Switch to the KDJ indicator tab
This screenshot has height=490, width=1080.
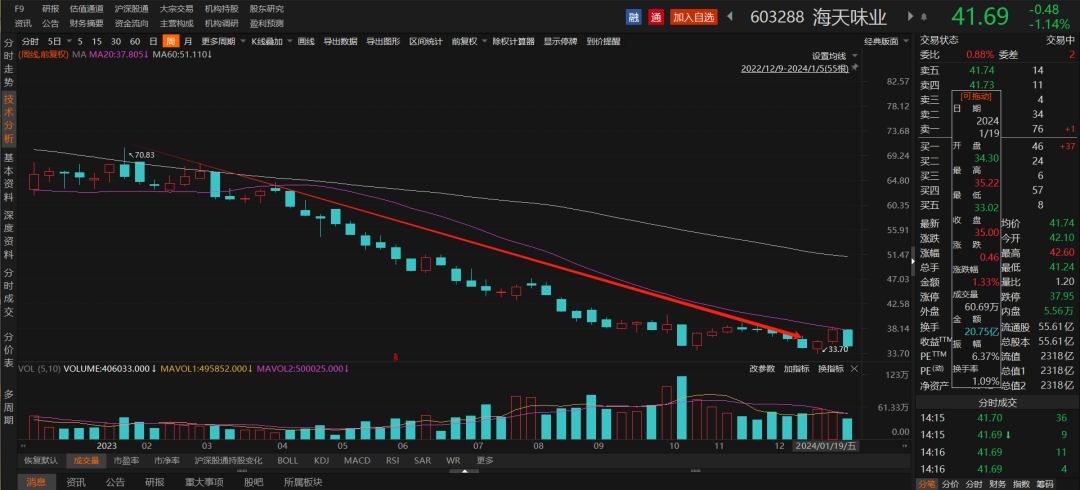pyautogui.click(x=322, y=460)
